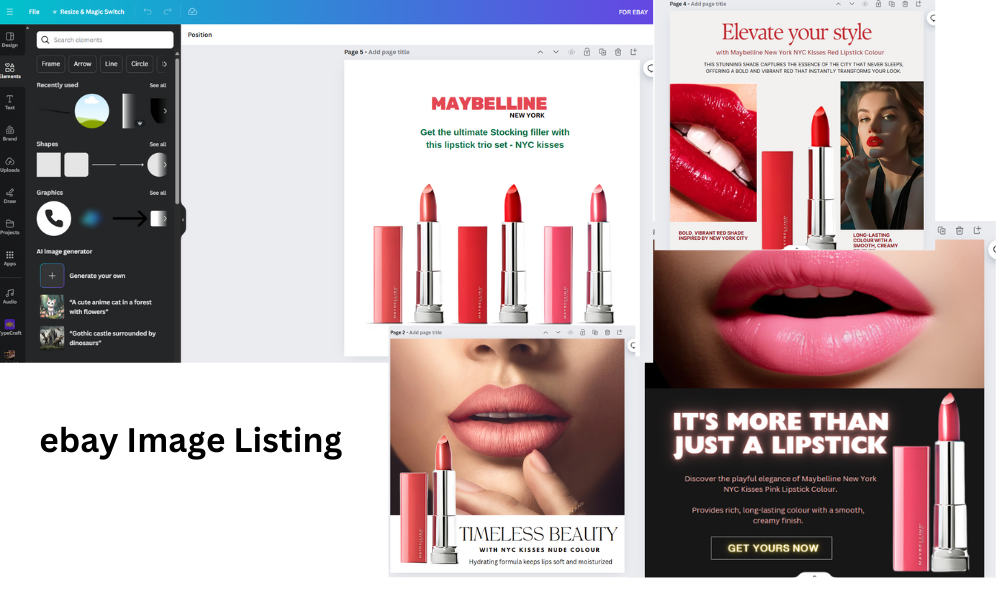Screen dimensions: 1004x591
Task: Open the Projects side panel
Action: click(10, 227)
